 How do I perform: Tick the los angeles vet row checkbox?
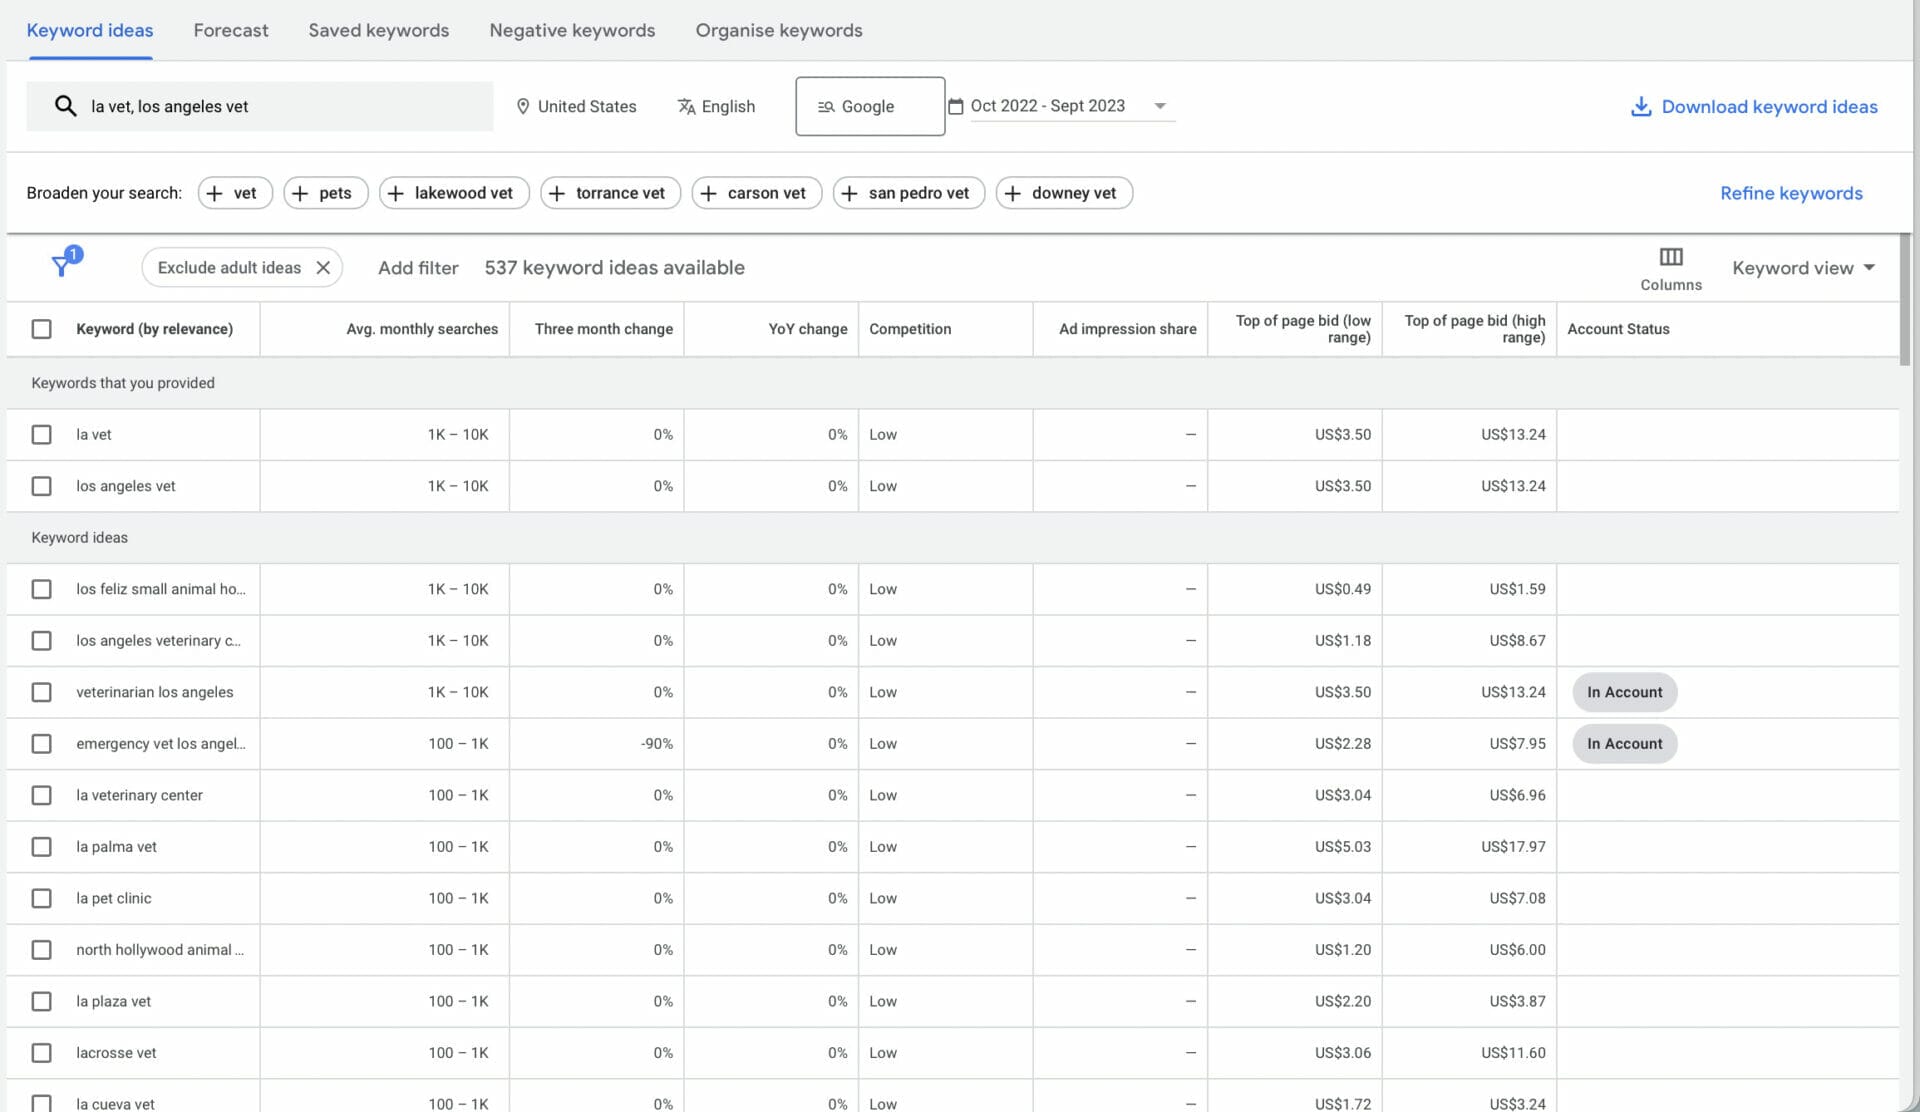(x=41, y=486)
